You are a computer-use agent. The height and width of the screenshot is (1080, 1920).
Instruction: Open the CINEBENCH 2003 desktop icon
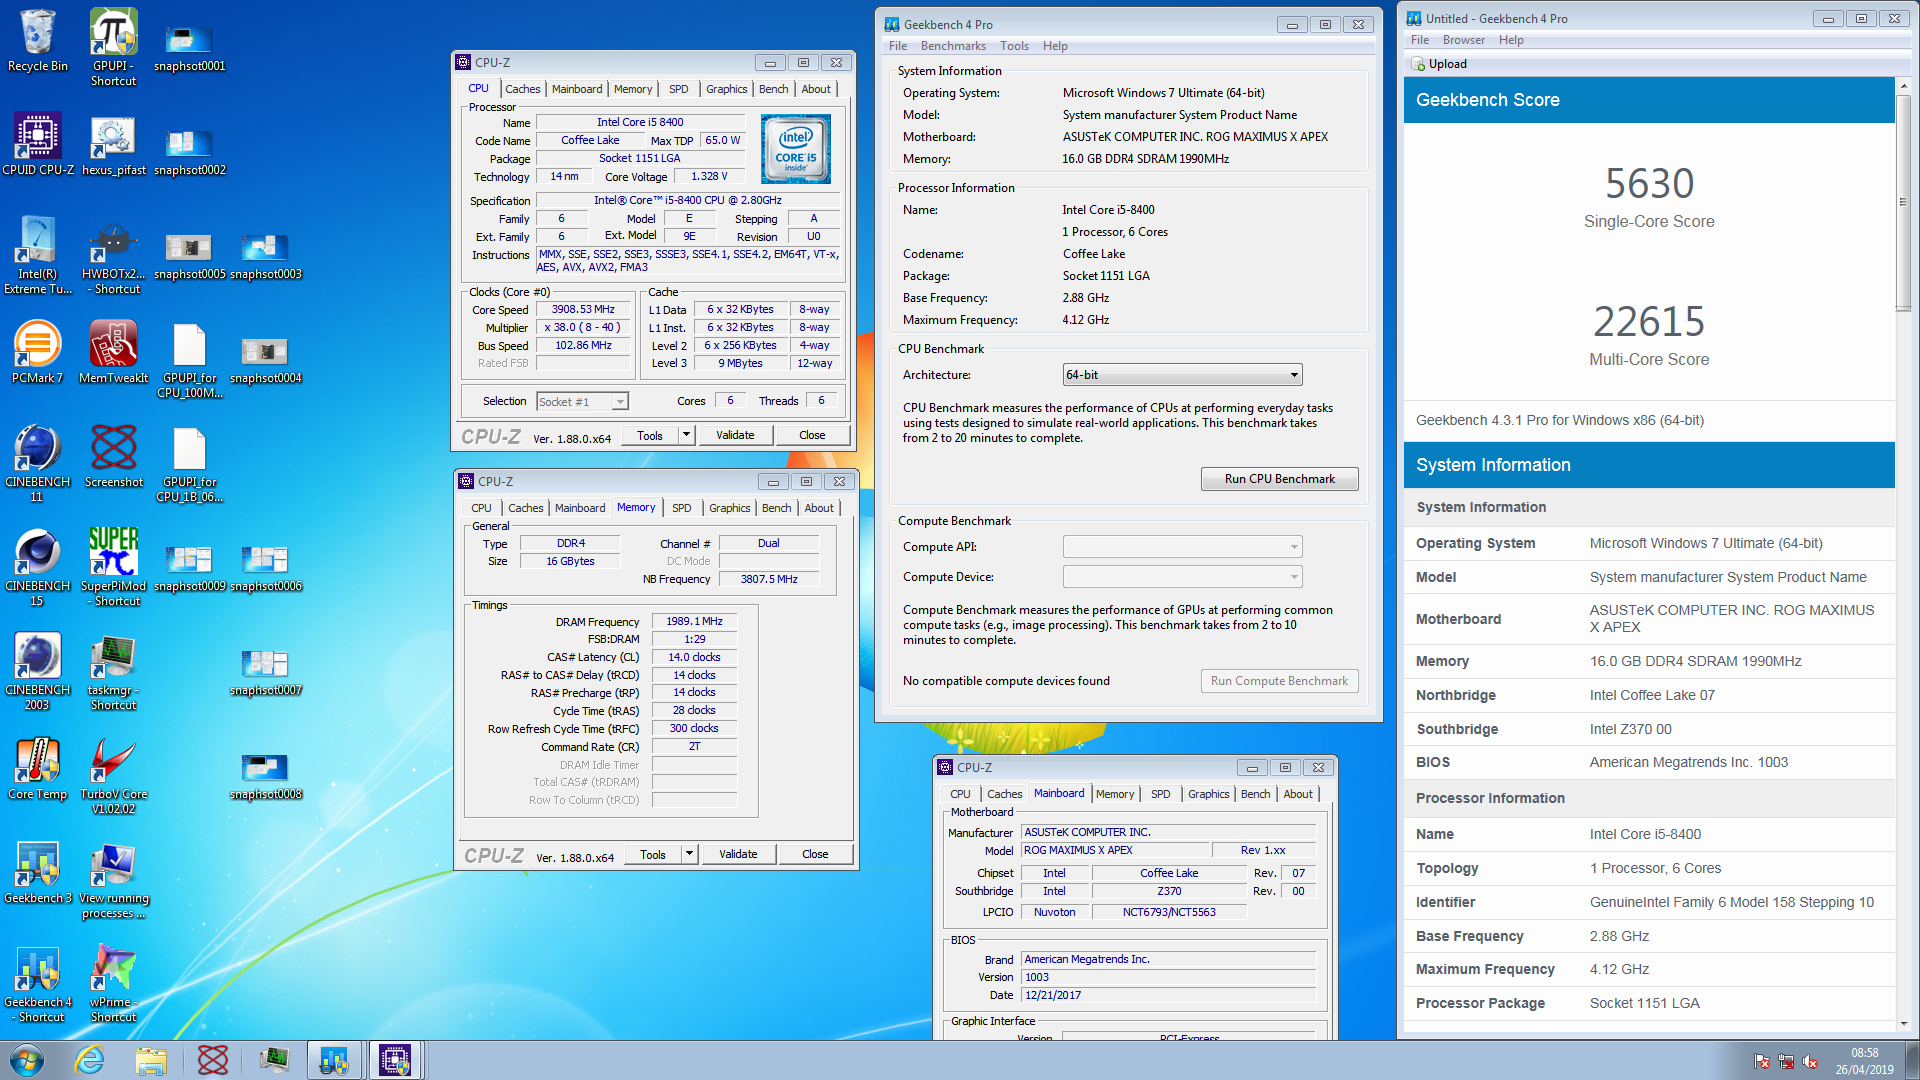tap(38, 672)
